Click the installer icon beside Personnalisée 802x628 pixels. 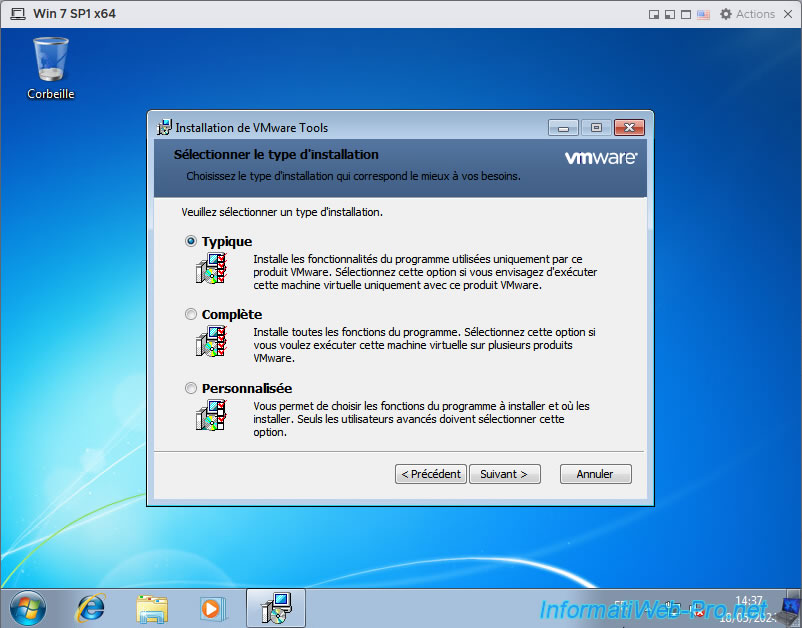point(211,414)
